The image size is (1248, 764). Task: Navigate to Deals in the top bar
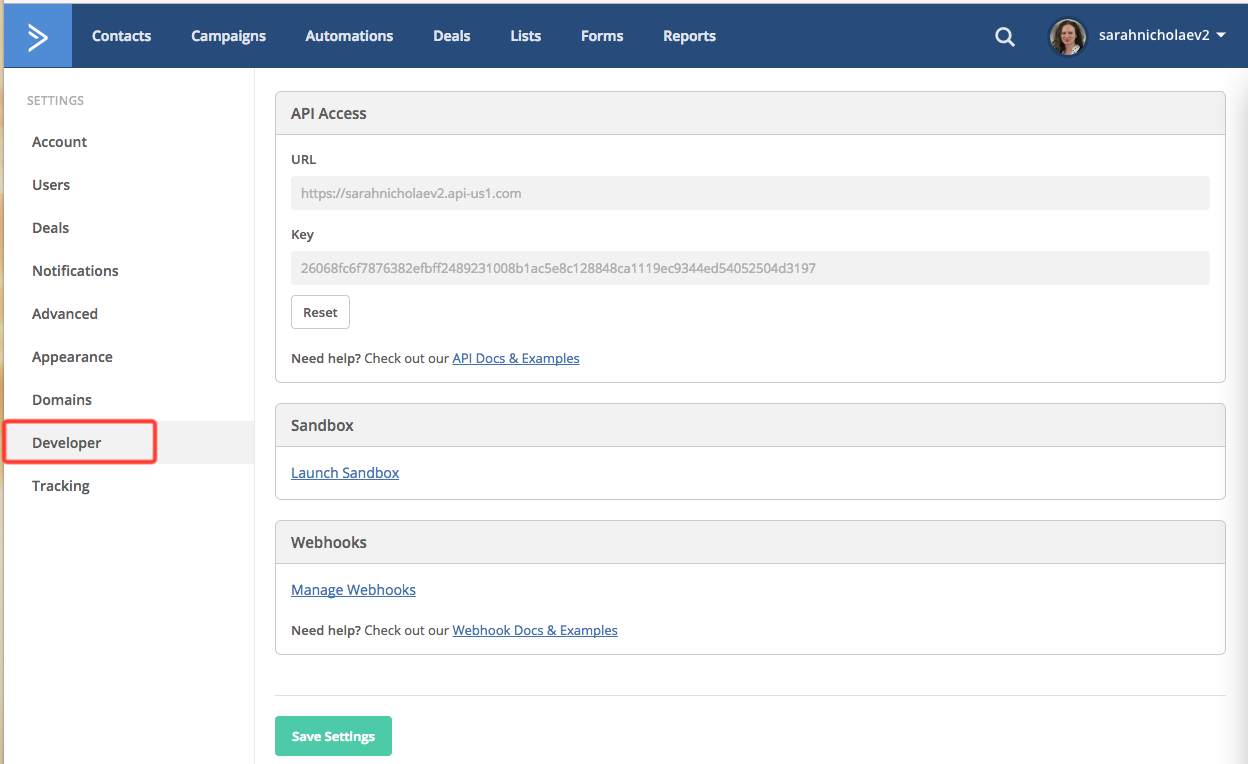451,36
